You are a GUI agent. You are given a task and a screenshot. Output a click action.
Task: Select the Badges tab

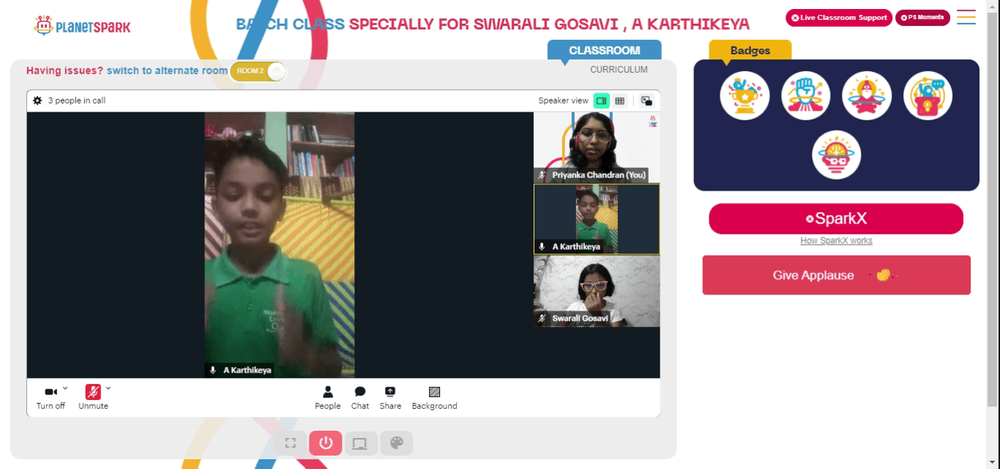click(x=750, y=50)
